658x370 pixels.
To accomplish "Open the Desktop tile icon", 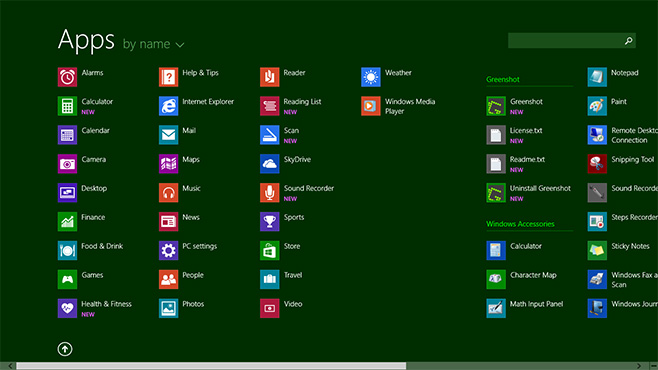I will [67, 193].
